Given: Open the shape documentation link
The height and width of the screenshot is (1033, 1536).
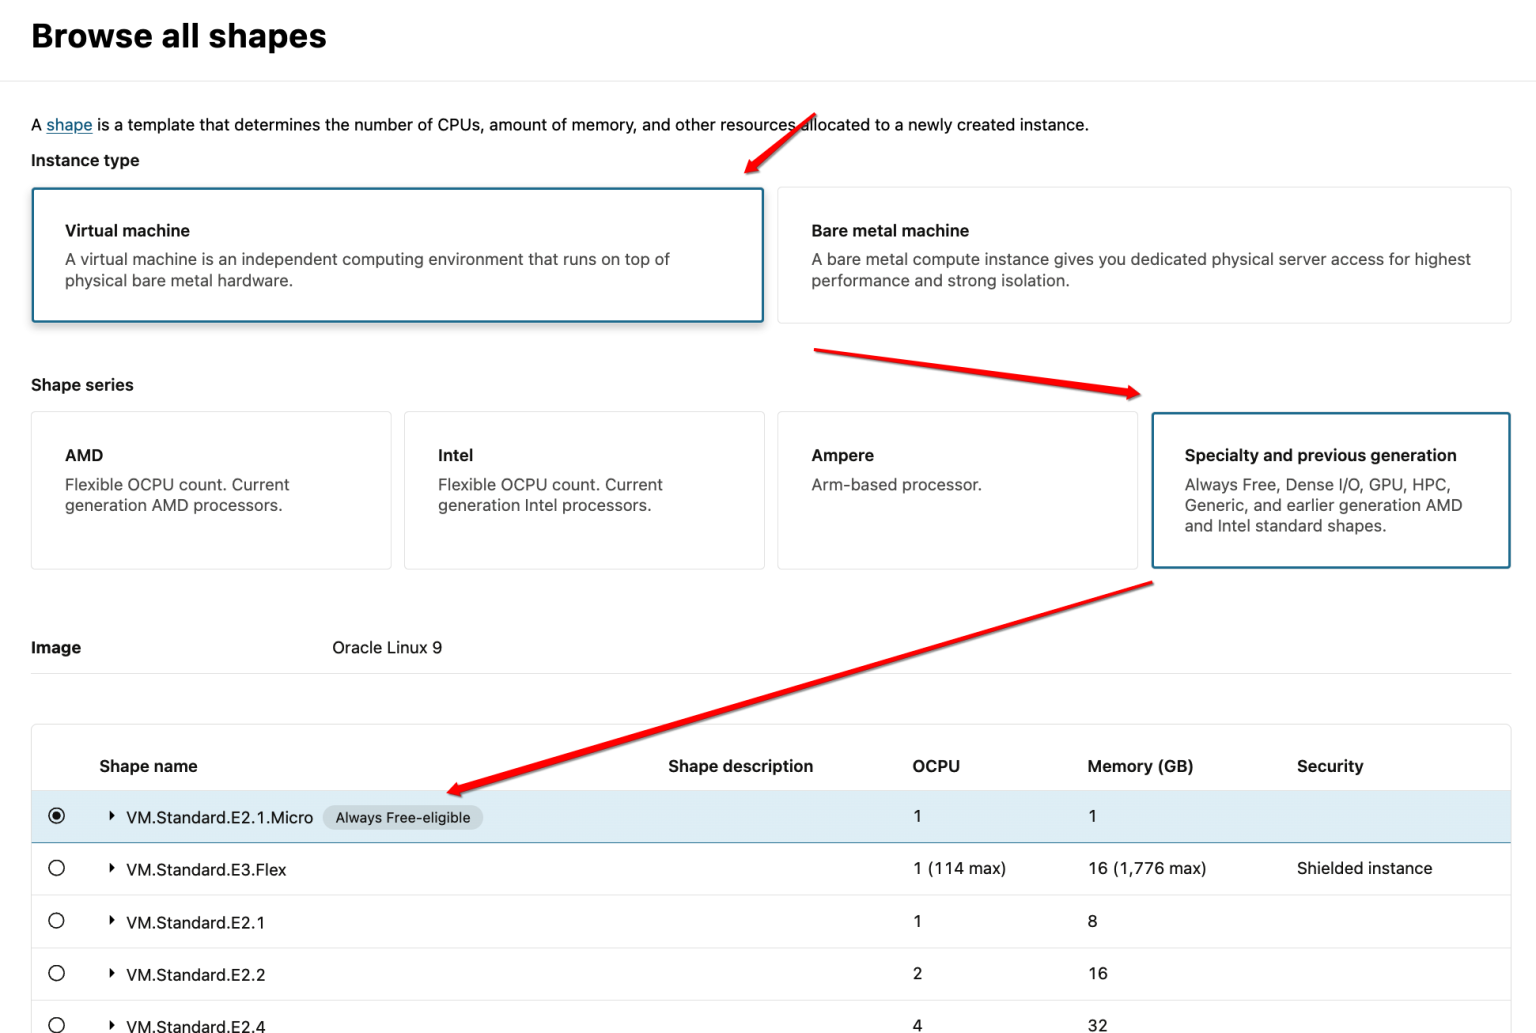Looking at the screenshot, I should 69,125.
